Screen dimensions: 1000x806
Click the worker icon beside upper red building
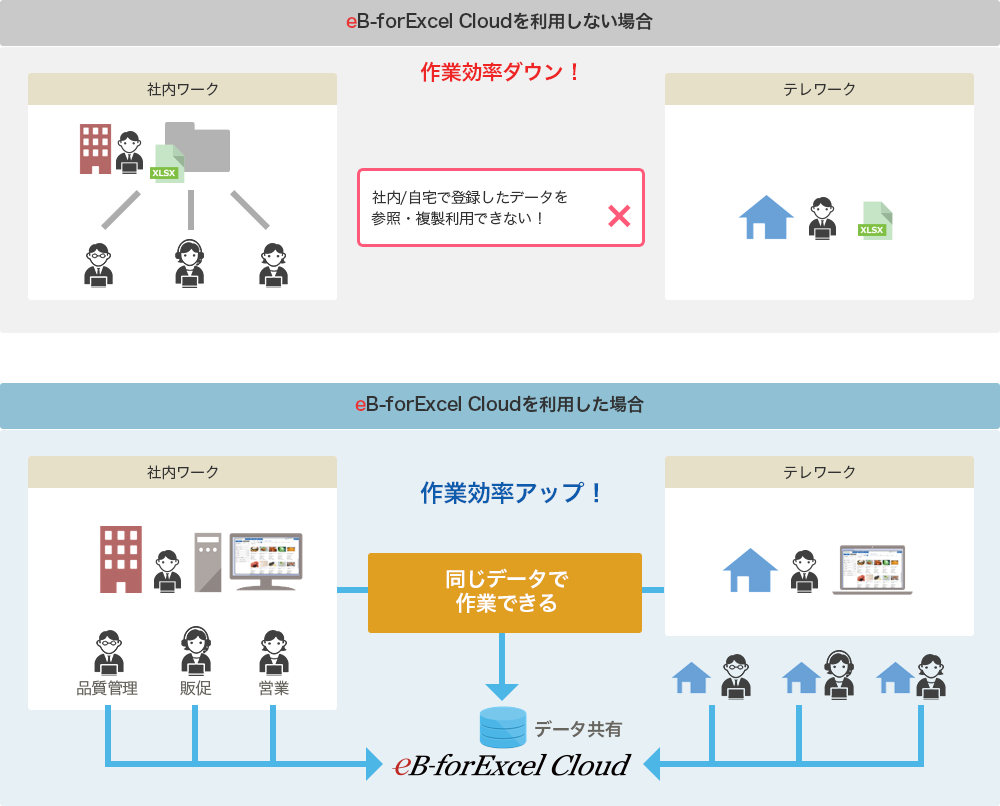tap(129, 152)
